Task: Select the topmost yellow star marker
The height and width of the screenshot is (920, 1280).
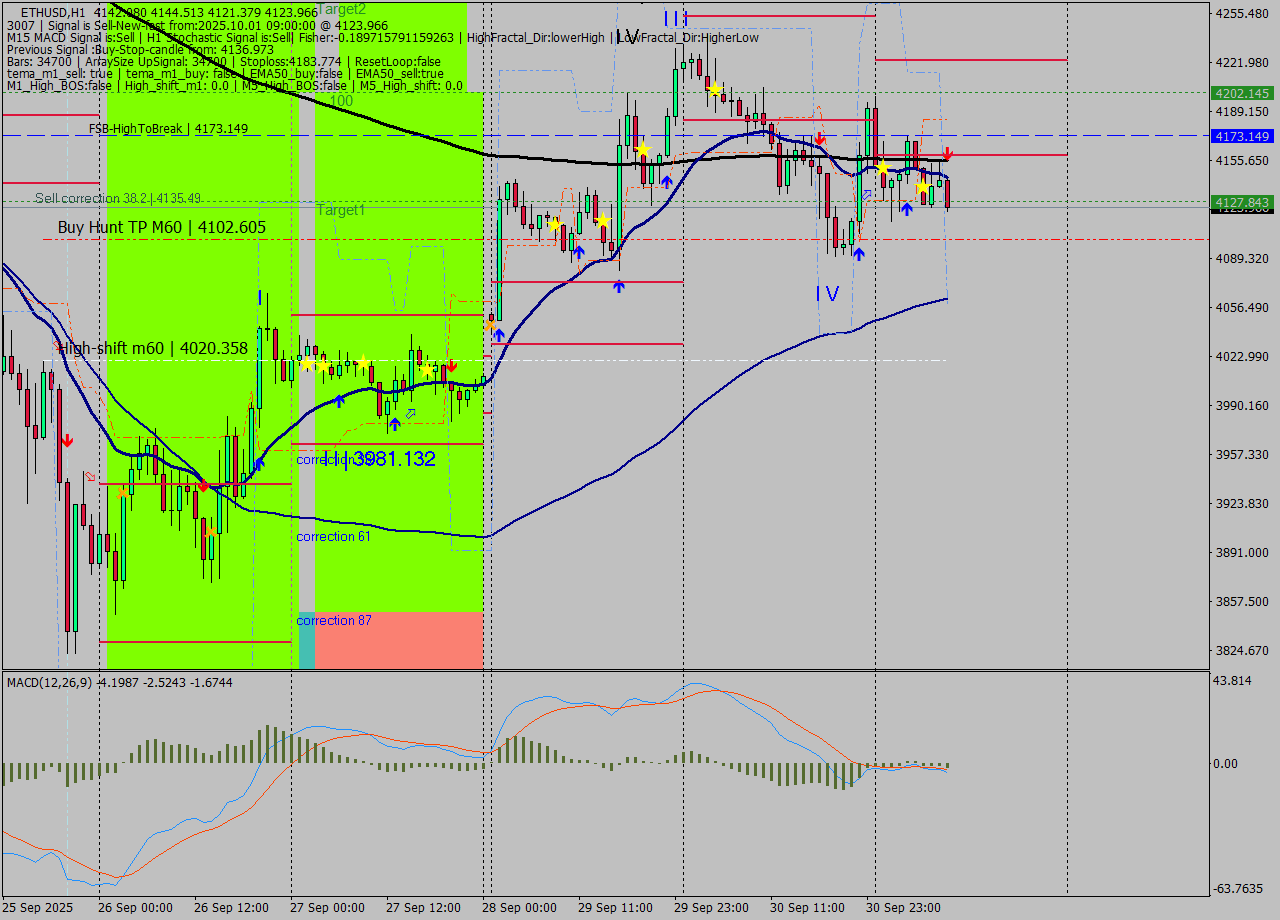Action: 714,89
